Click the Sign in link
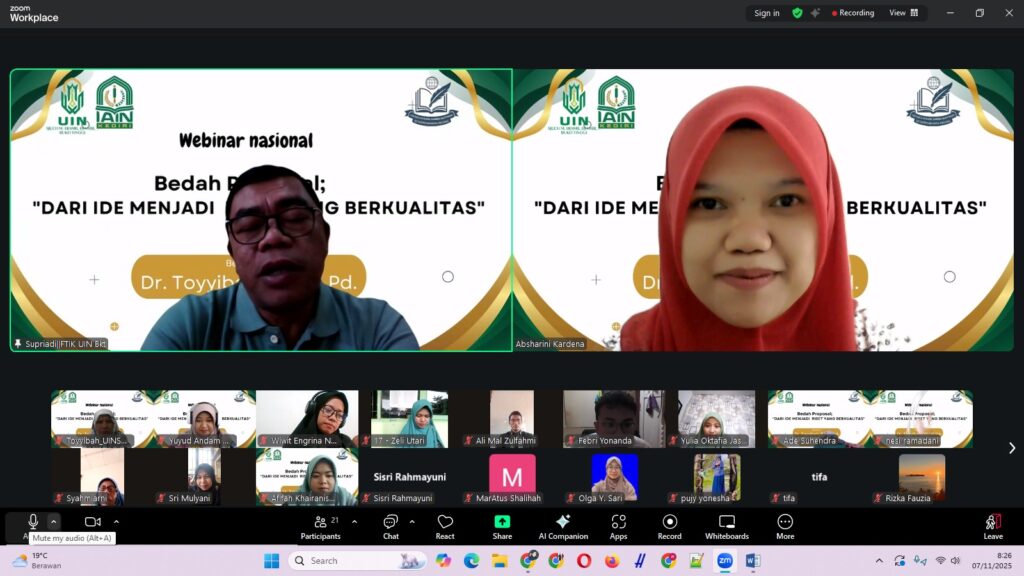 [767, 13]
